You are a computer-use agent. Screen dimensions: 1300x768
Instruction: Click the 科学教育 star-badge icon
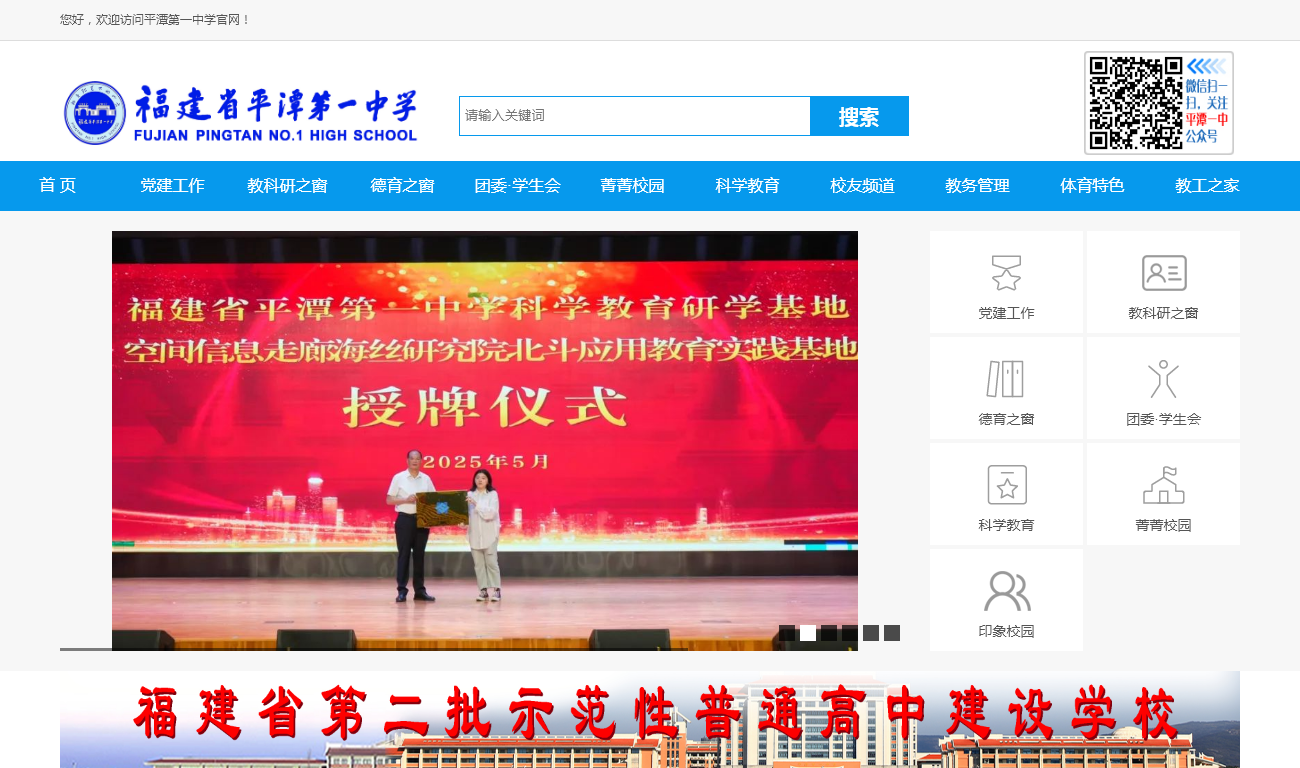[1006, 484]
